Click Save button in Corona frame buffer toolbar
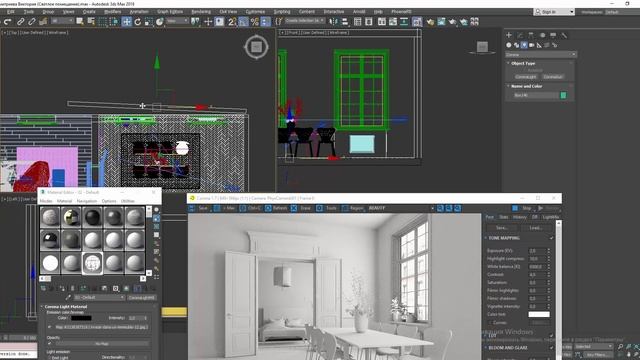This screenshot has width=640, height=360. tap(199, 208)
